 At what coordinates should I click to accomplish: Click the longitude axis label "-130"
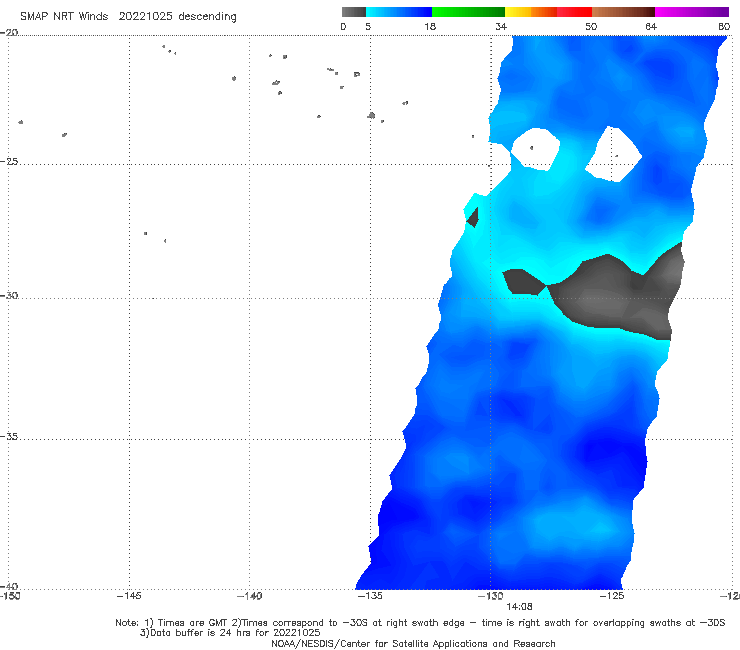[491, 596]
